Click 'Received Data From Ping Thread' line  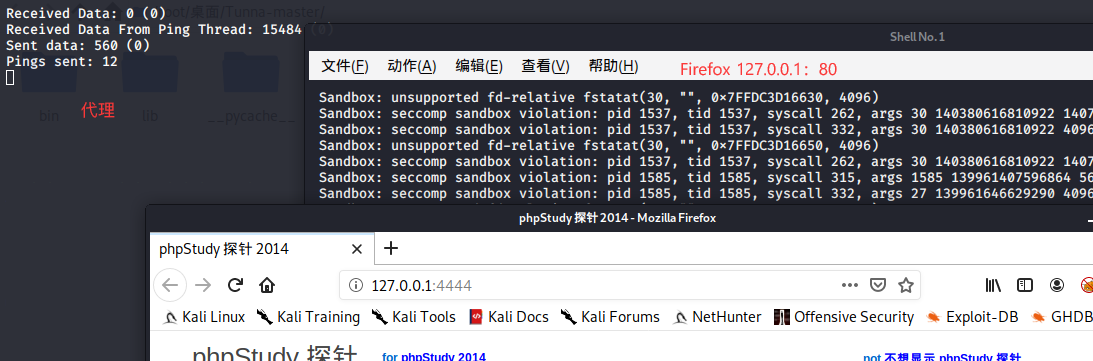(170, 29)
